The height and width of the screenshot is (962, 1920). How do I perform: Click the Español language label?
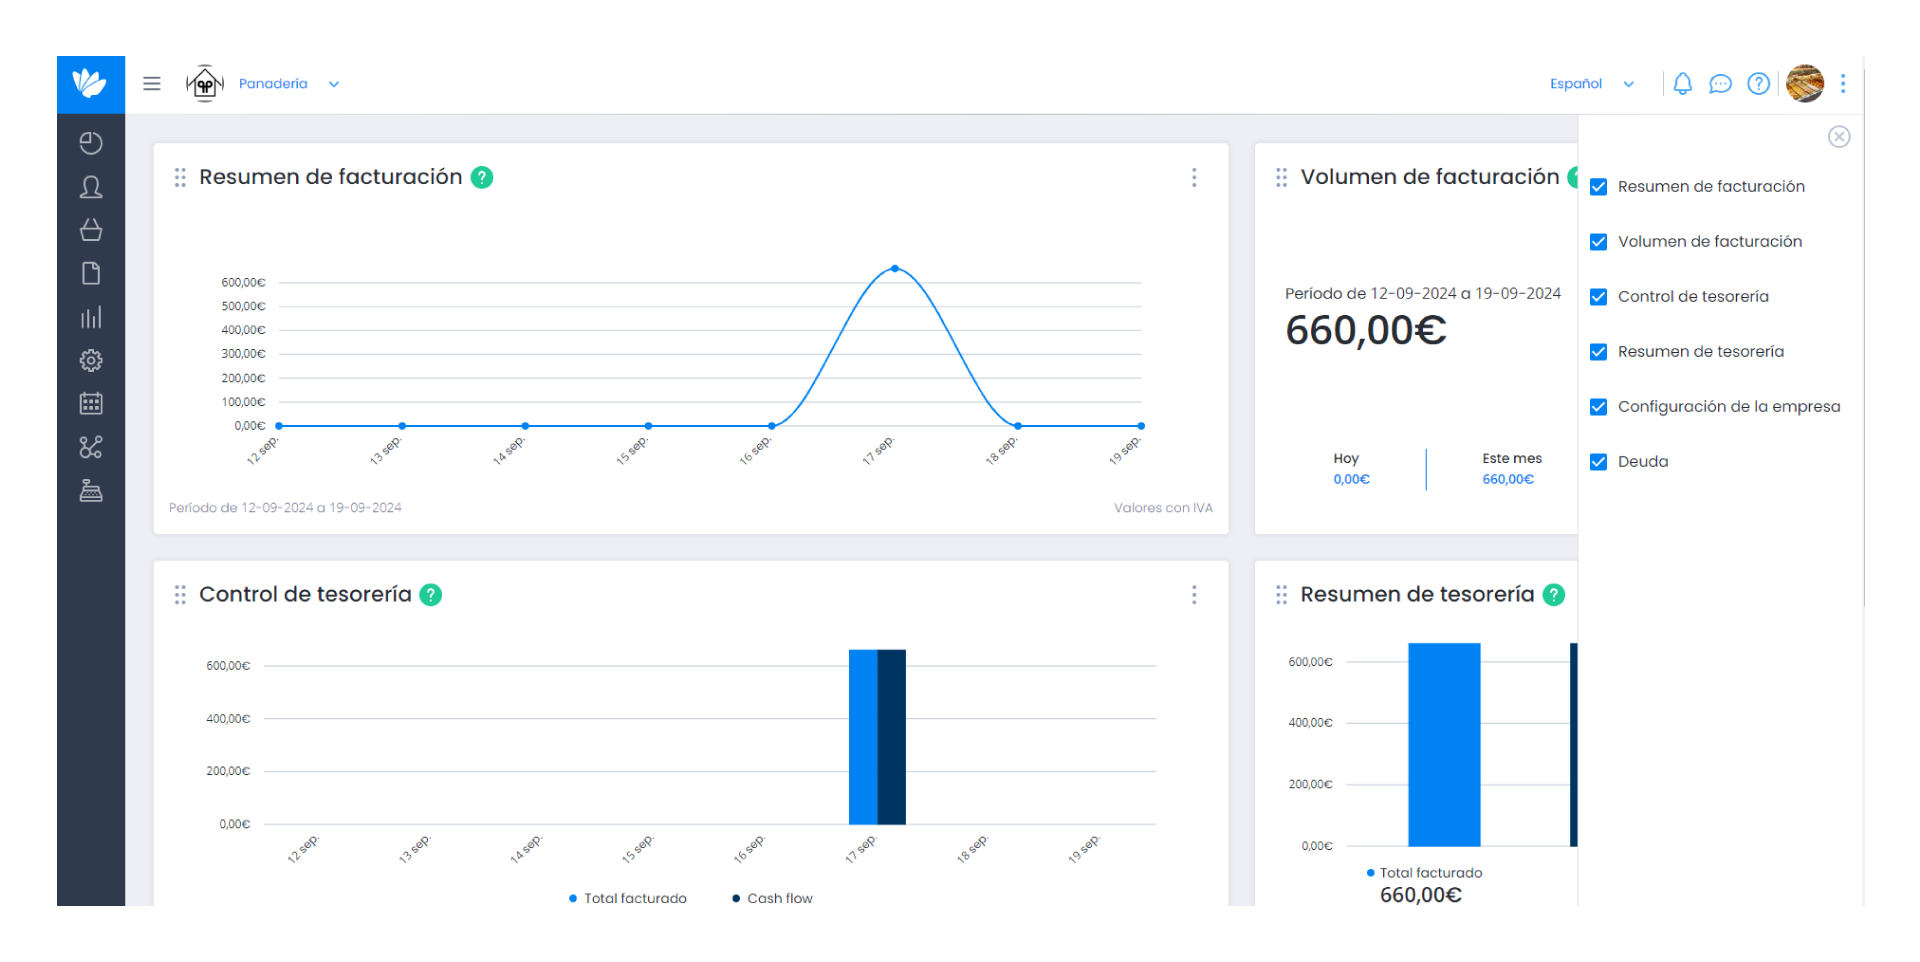[1576, 84]
